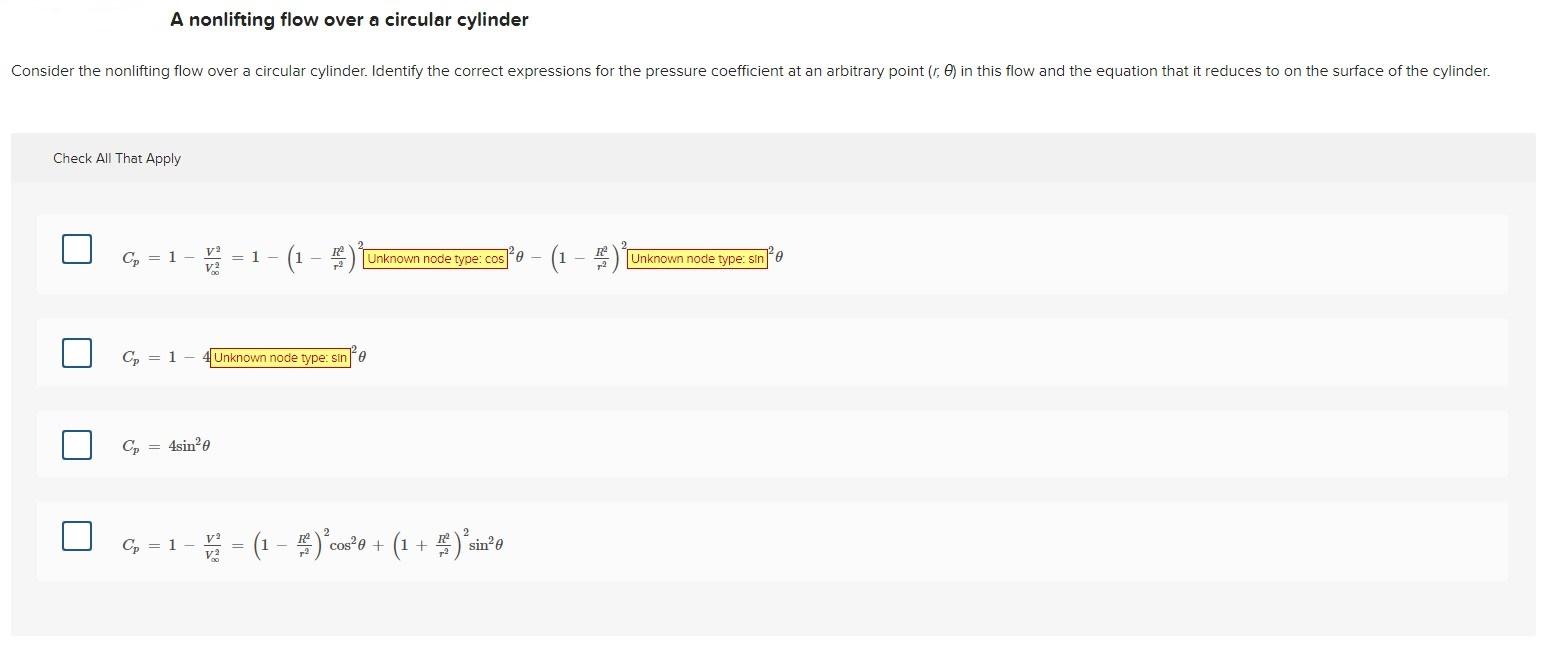Click the Cp symbol in the first equation
This screenshot has width=1566, height=670.
click(x=130, y=258)
